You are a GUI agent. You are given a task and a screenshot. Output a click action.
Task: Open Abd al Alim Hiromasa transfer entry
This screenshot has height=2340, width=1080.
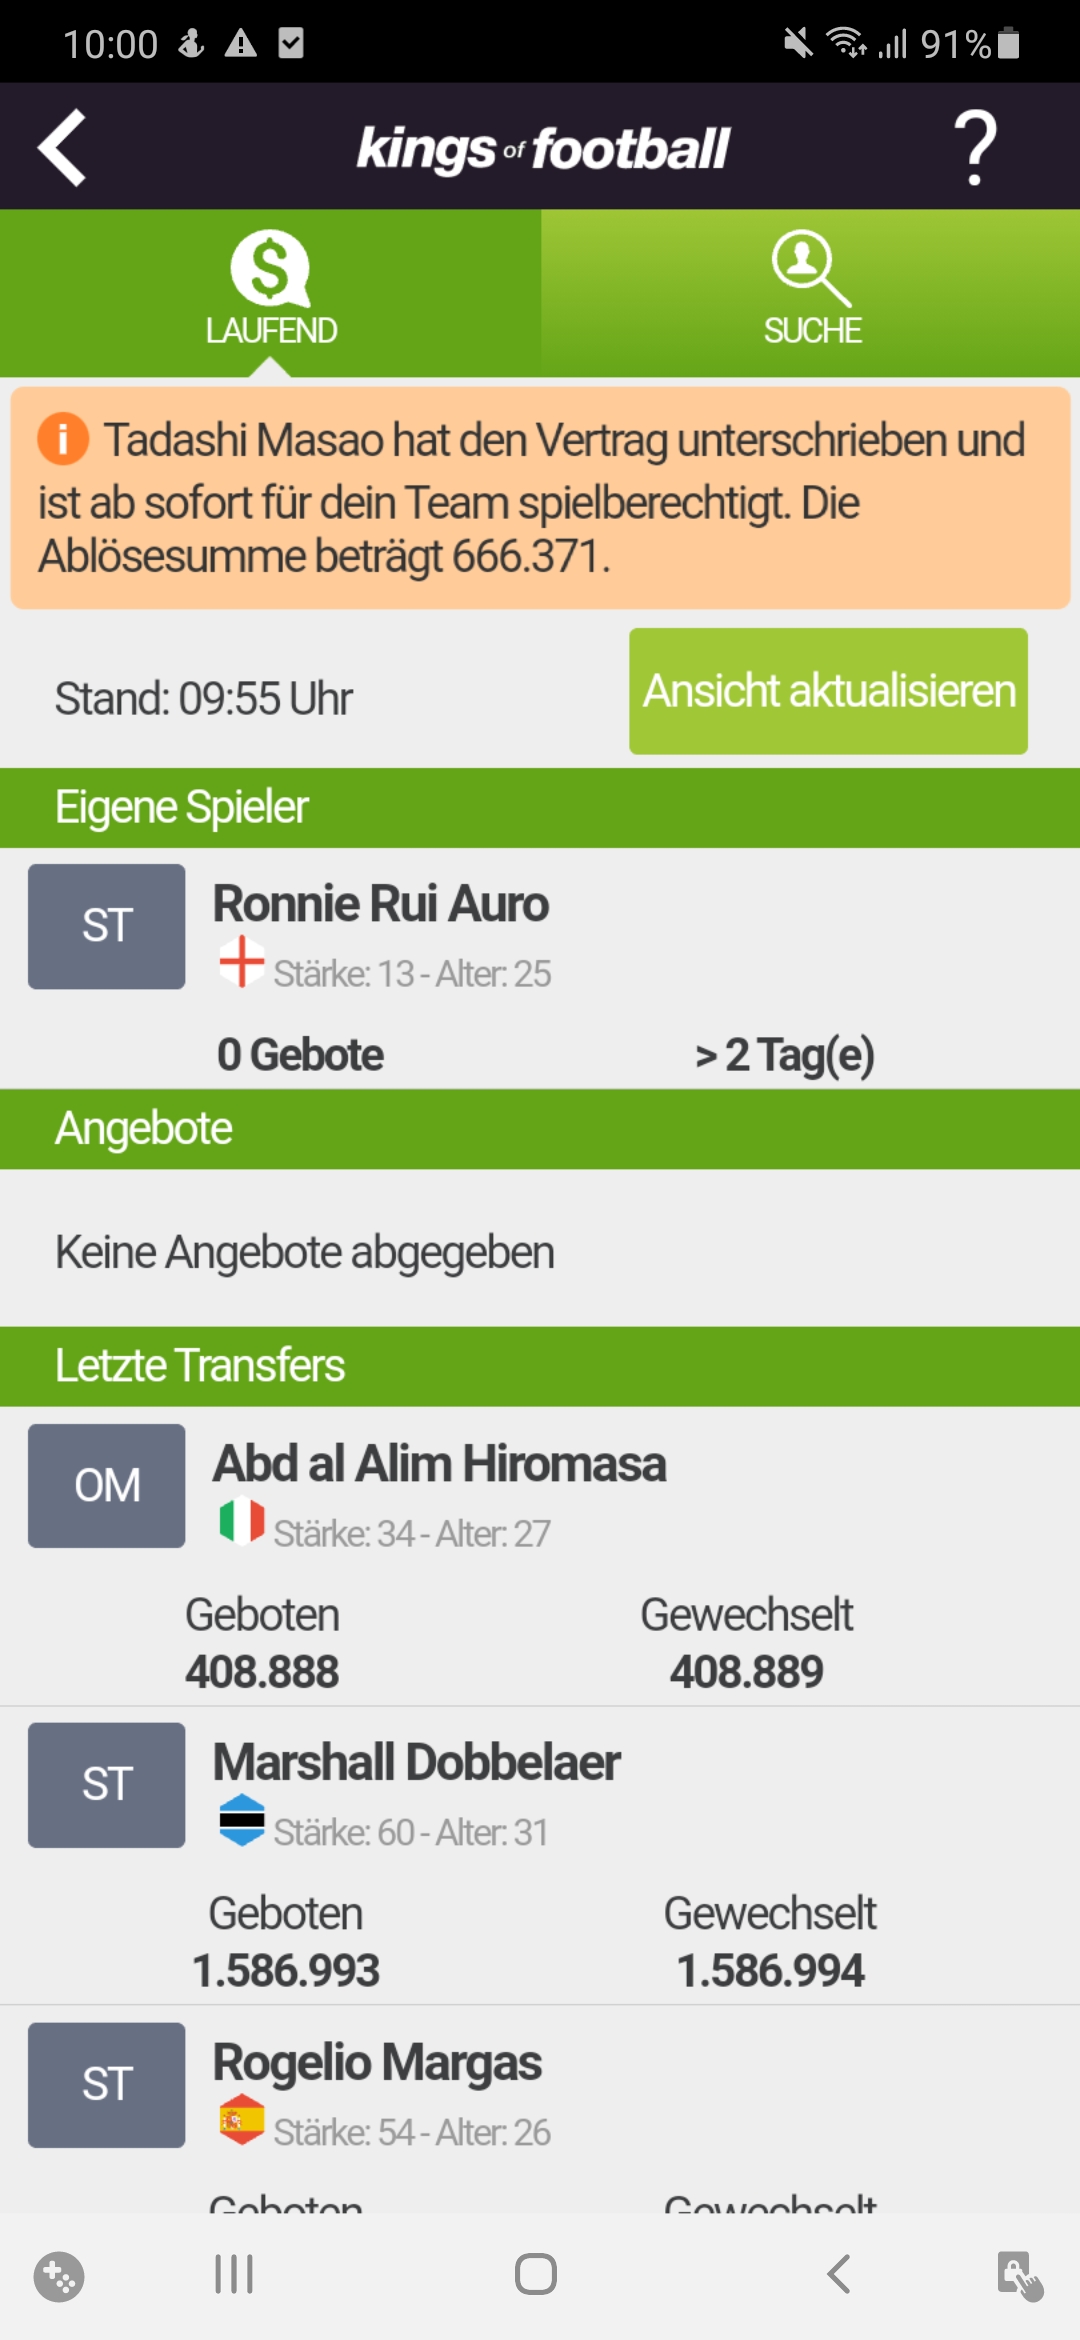click(x=540, y=1556)
